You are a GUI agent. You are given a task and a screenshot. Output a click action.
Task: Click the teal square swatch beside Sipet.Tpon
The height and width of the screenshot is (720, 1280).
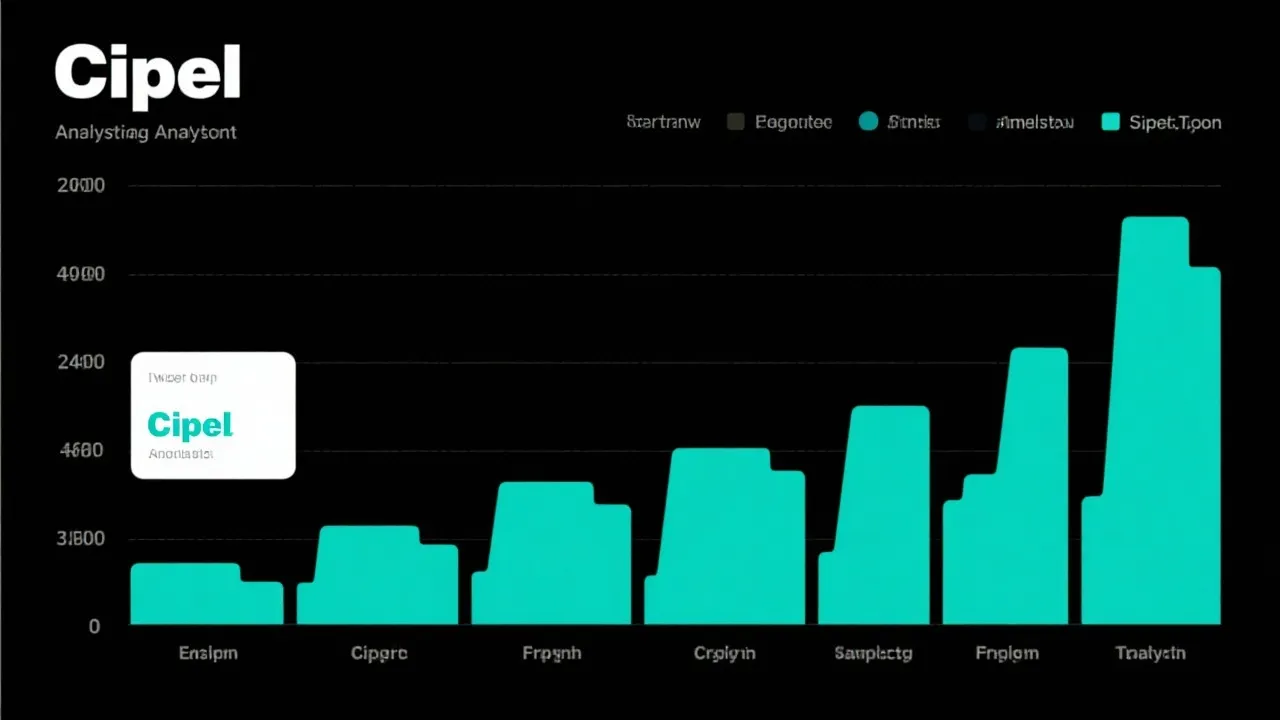1109,122
